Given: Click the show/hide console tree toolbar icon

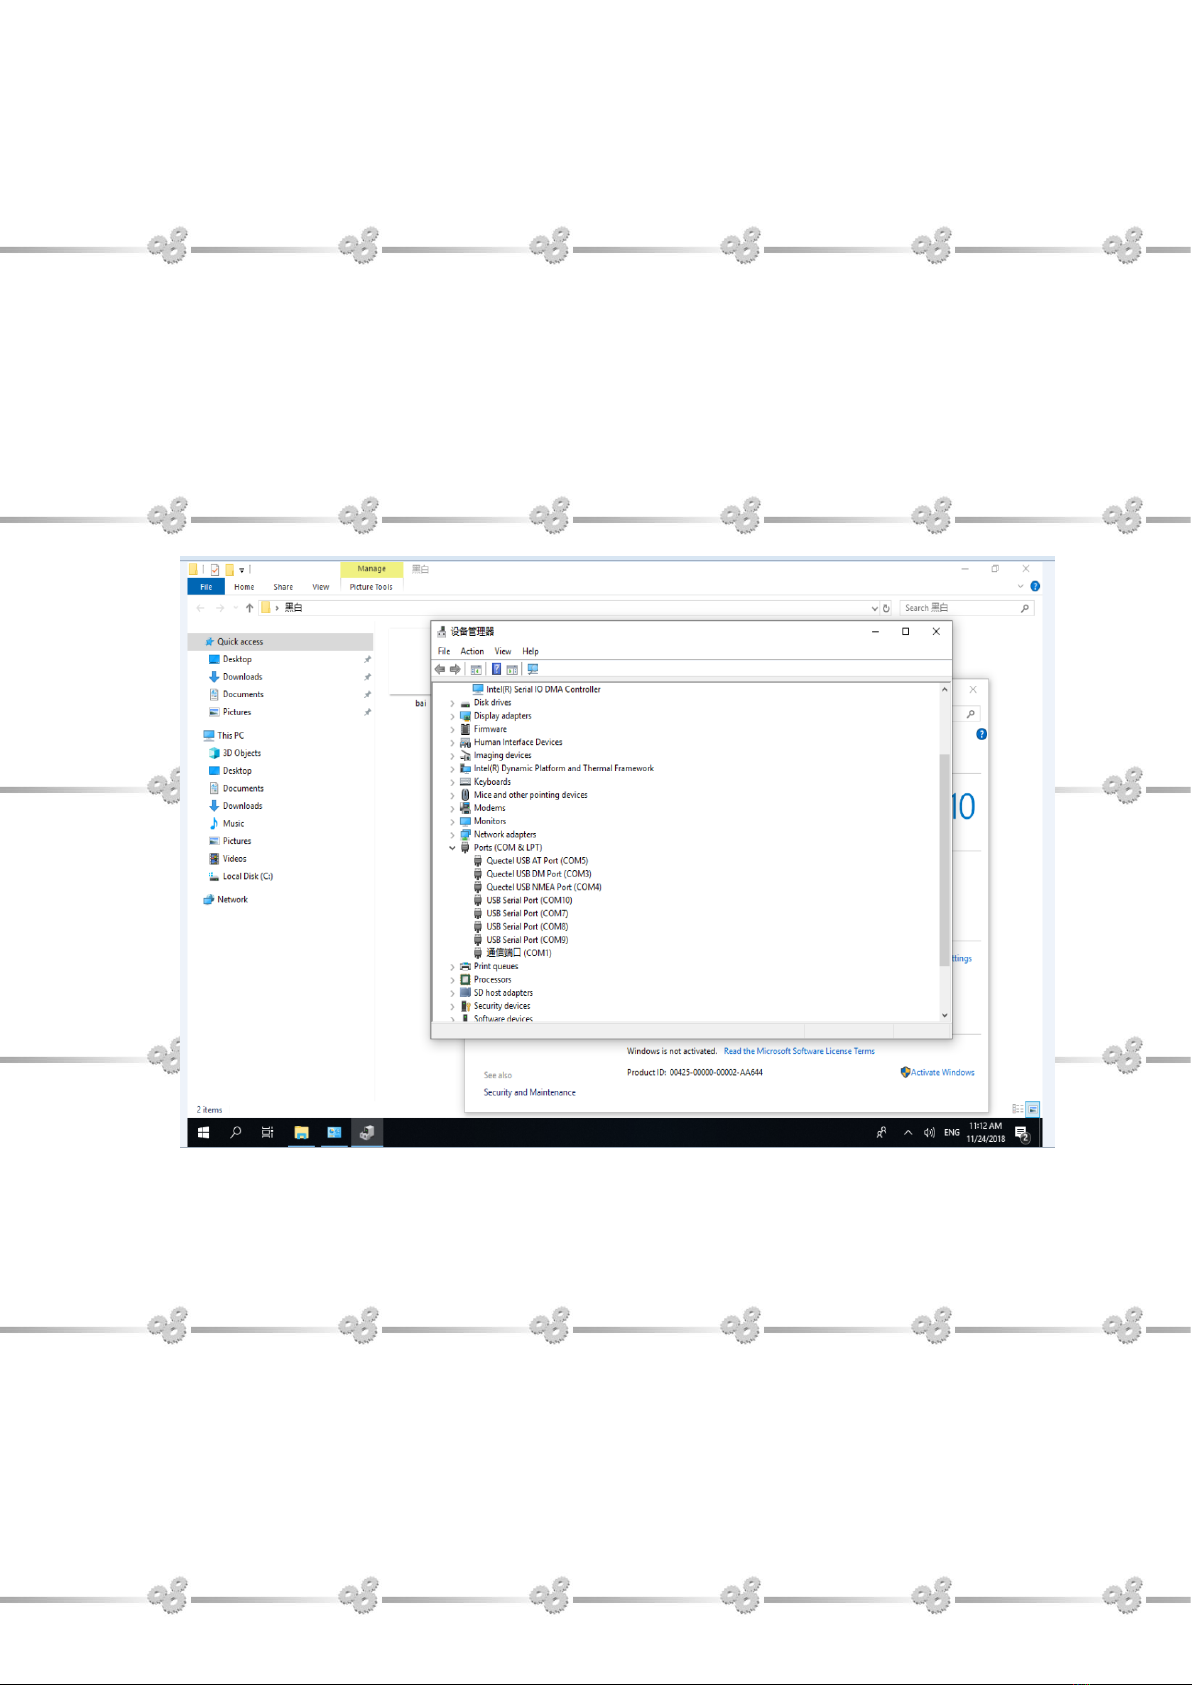Looking at the screenshot, I should coord(476,669).
